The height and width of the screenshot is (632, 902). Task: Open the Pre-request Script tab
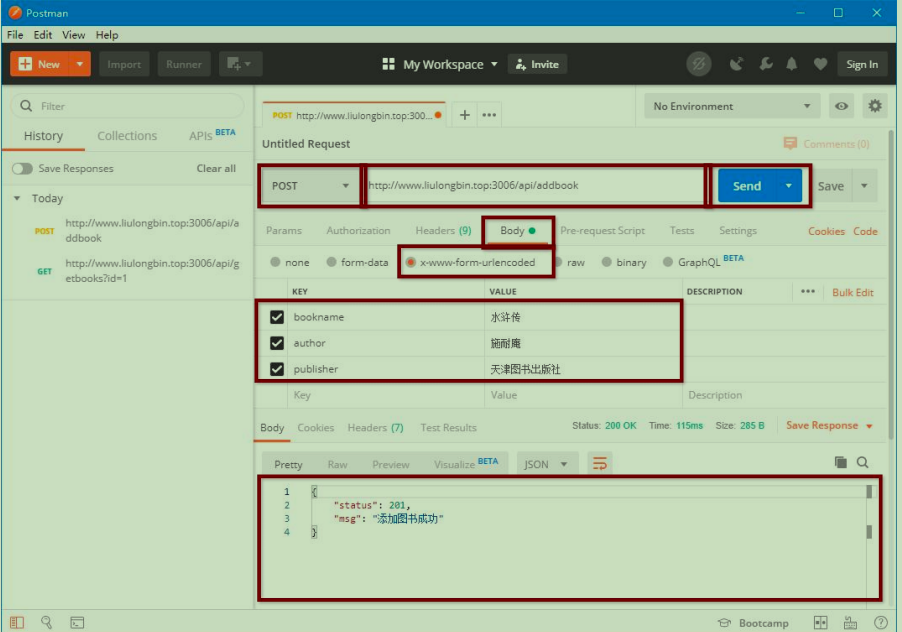click(x=602, y=231)
